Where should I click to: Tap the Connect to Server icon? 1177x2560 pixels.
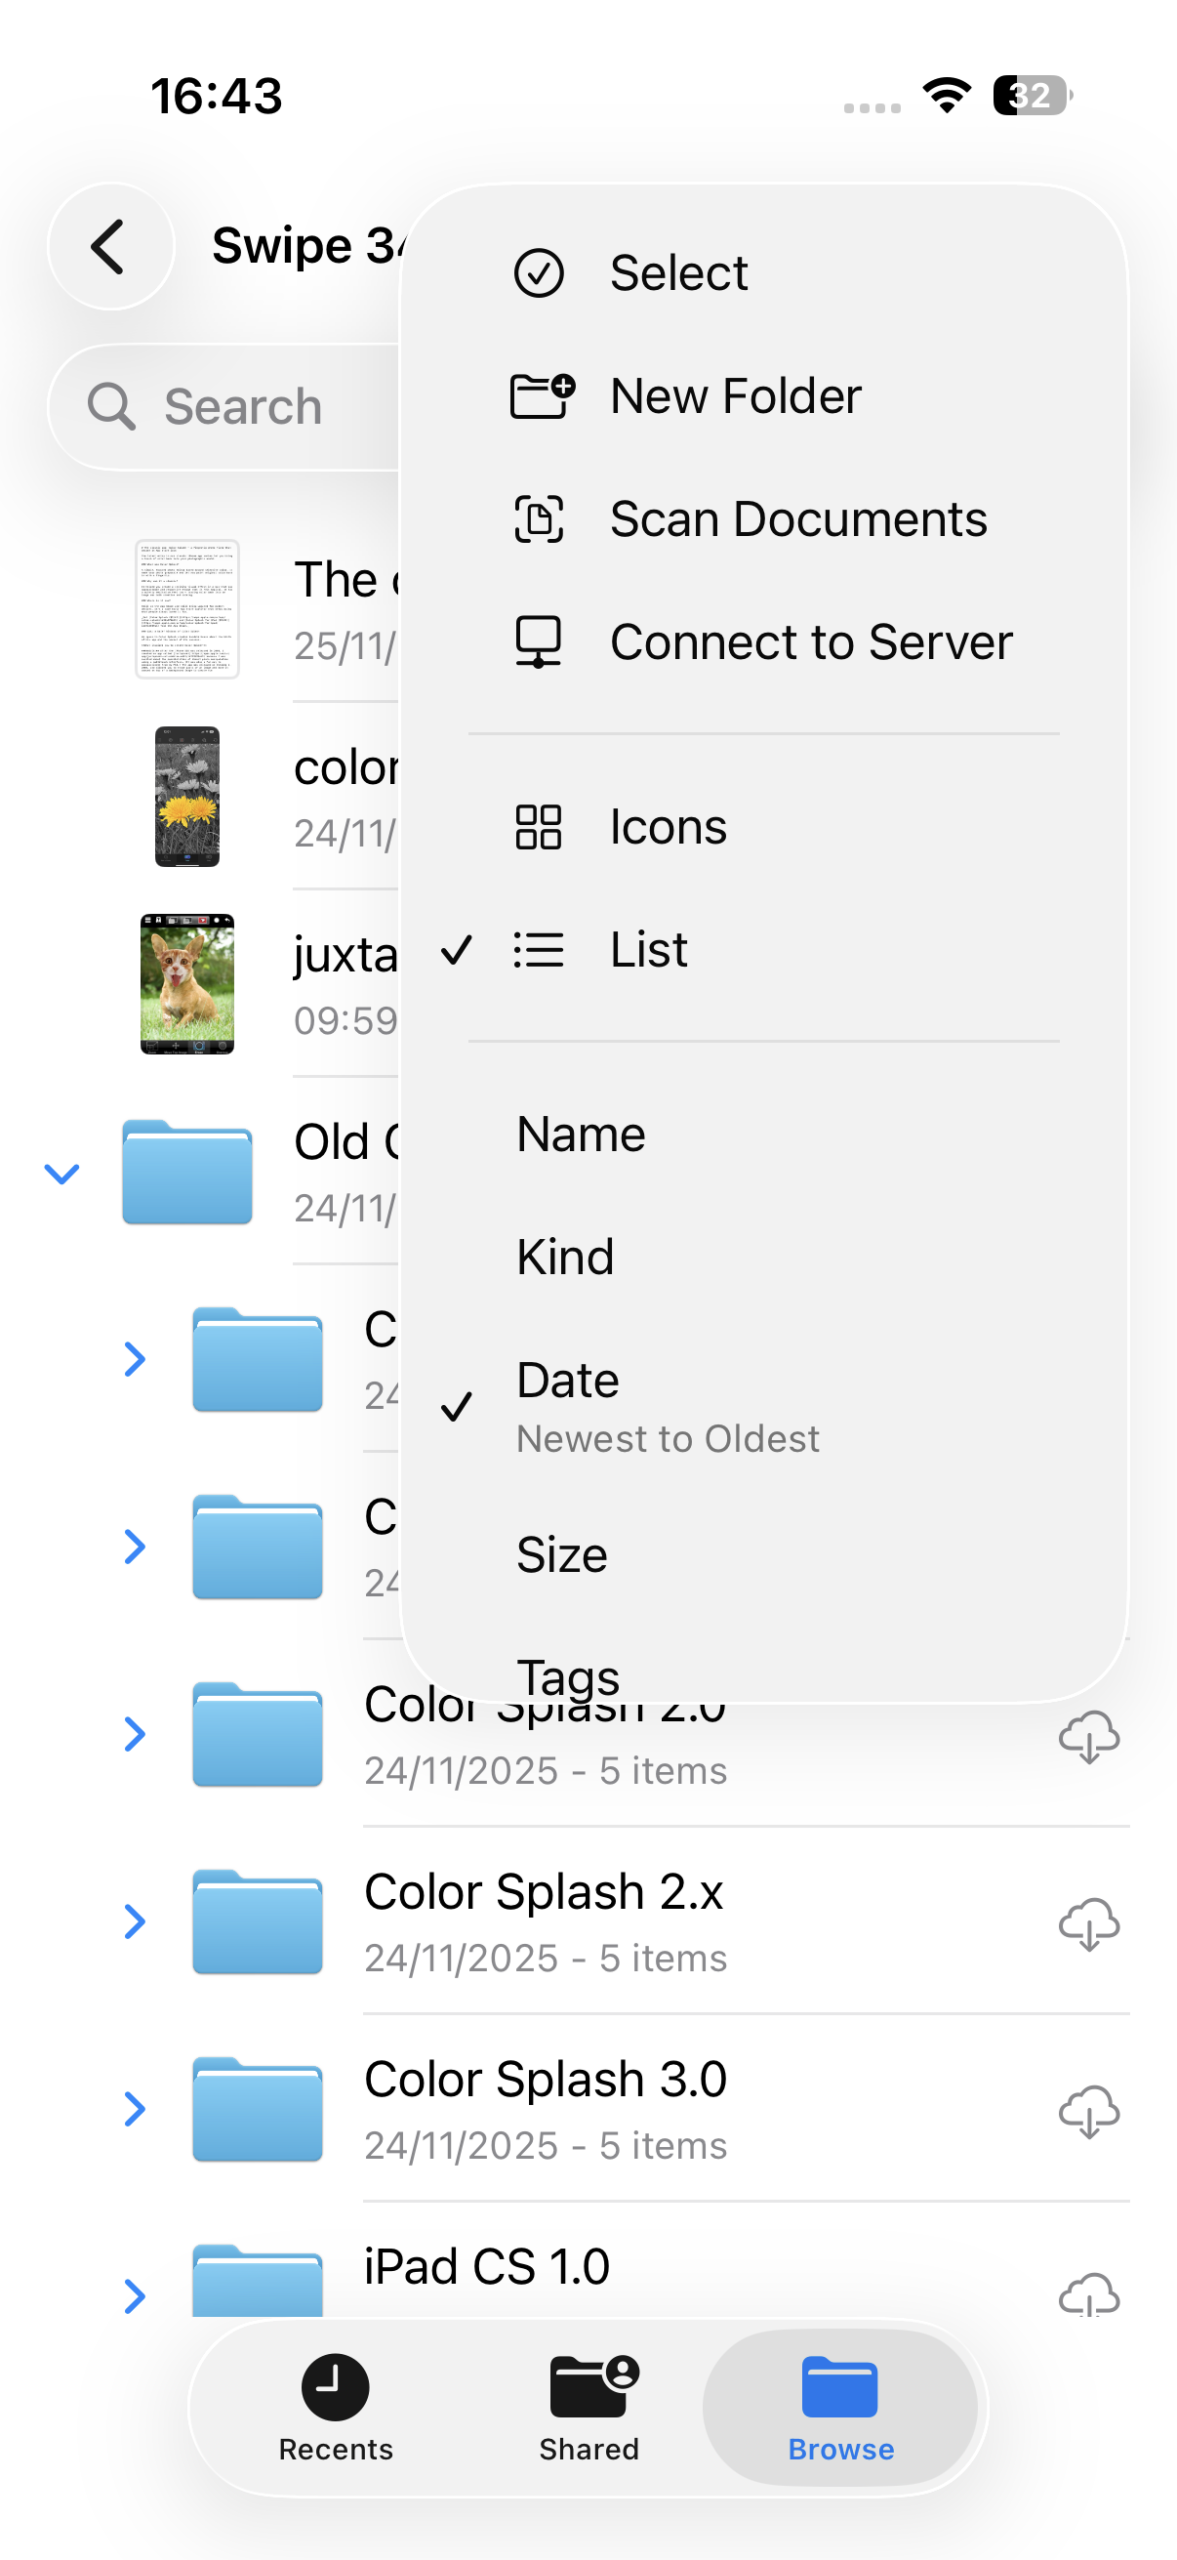pos(538,642)
